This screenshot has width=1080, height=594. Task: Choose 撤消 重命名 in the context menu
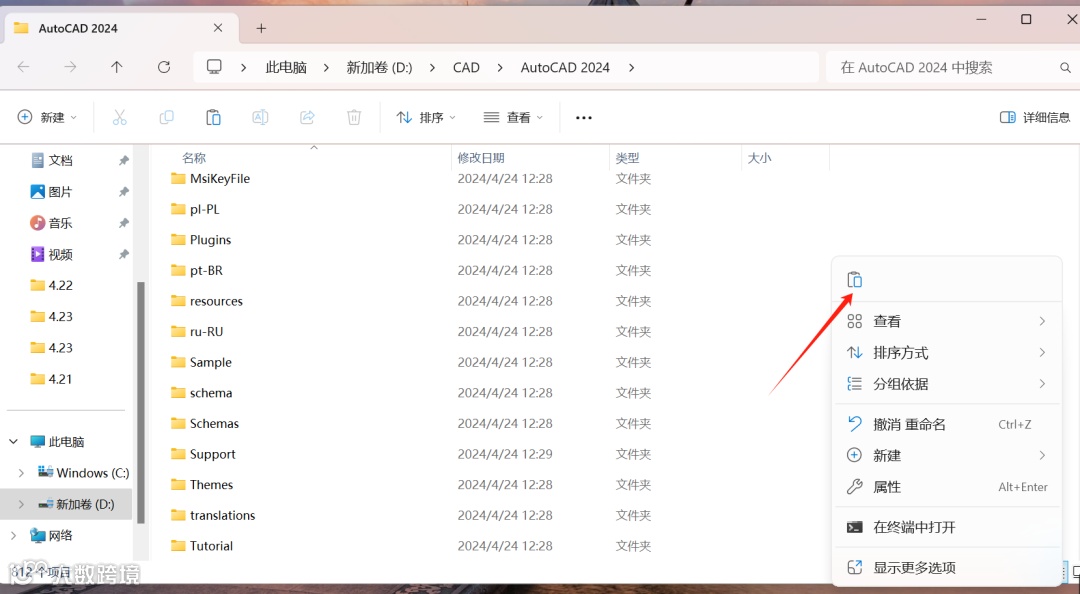947,424
